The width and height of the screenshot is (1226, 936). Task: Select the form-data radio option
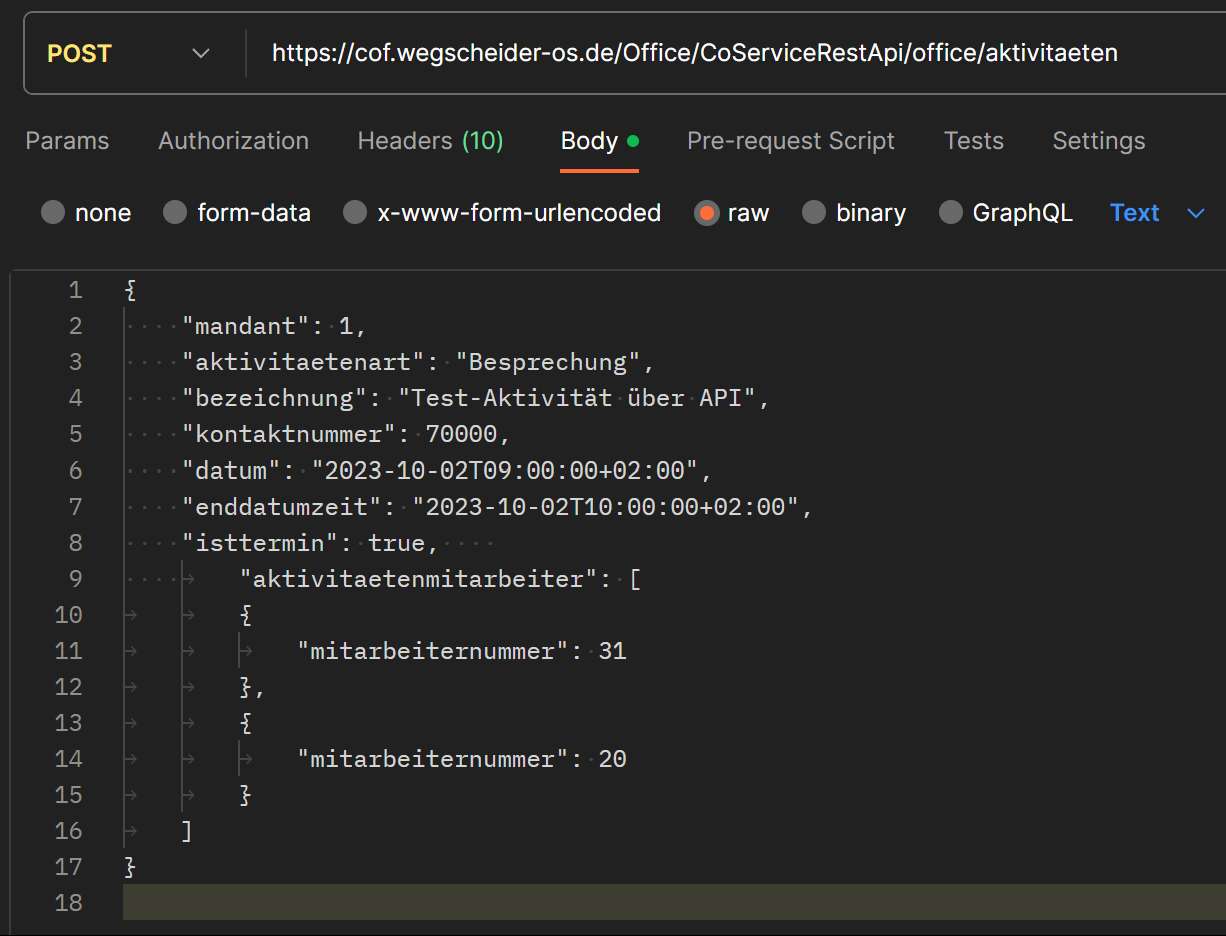pyautogui.click(x=175, y=213)
